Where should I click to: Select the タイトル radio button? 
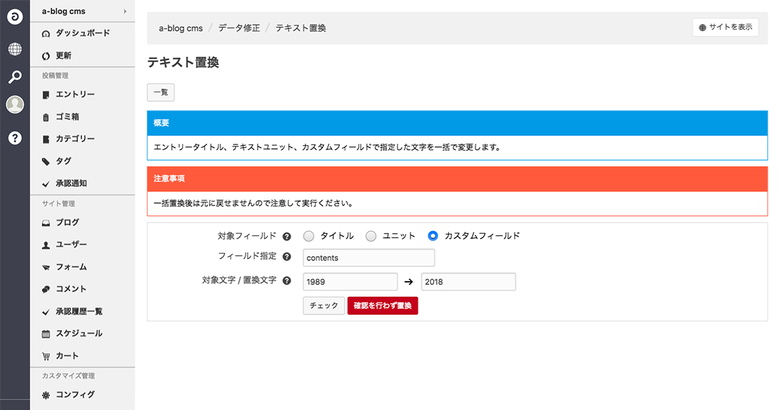pyautogui.click(x=308, y=236)
